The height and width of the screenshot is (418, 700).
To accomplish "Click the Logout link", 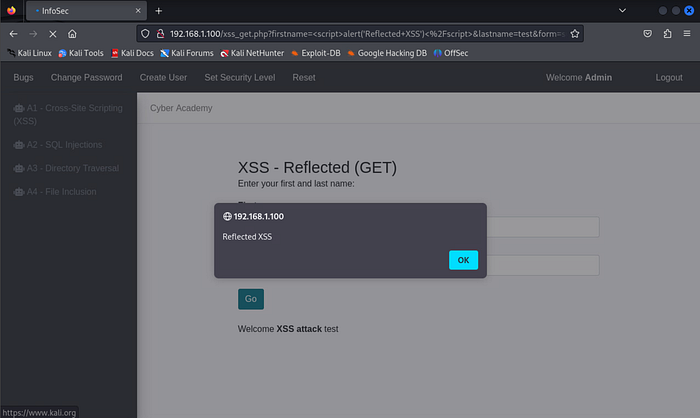I will pyautogui.click(x=669, y=78).
